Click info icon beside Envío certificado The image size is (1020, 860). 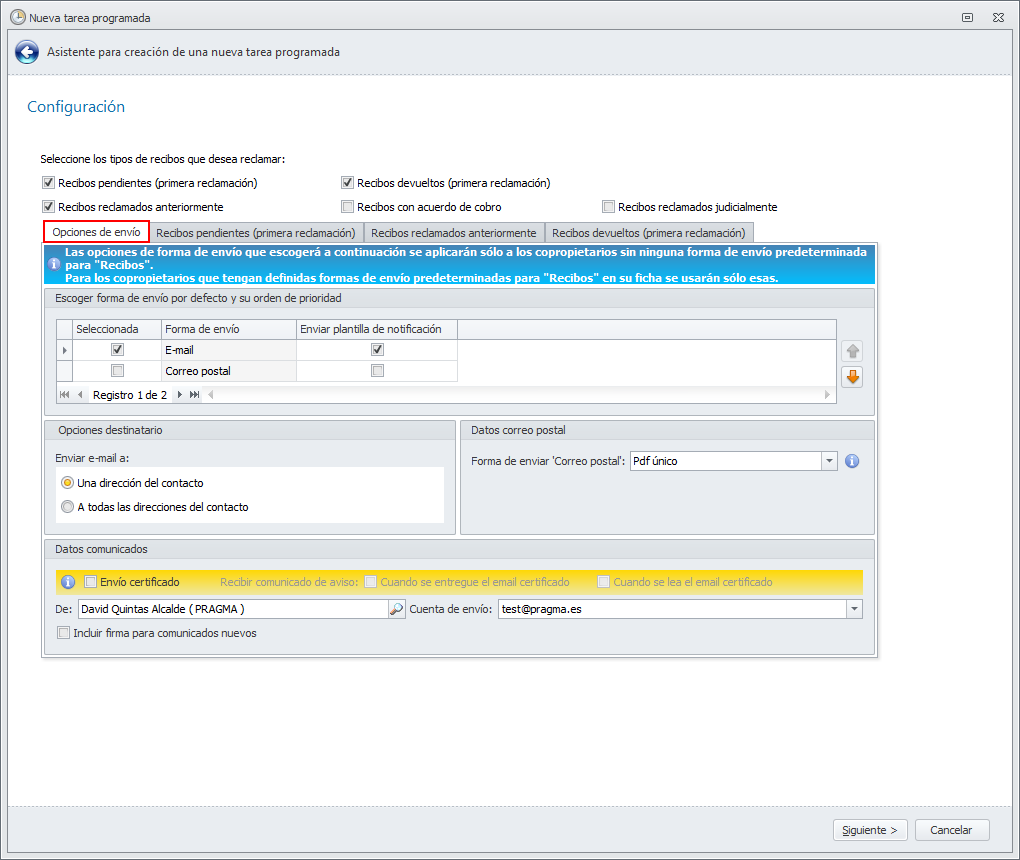68,582
